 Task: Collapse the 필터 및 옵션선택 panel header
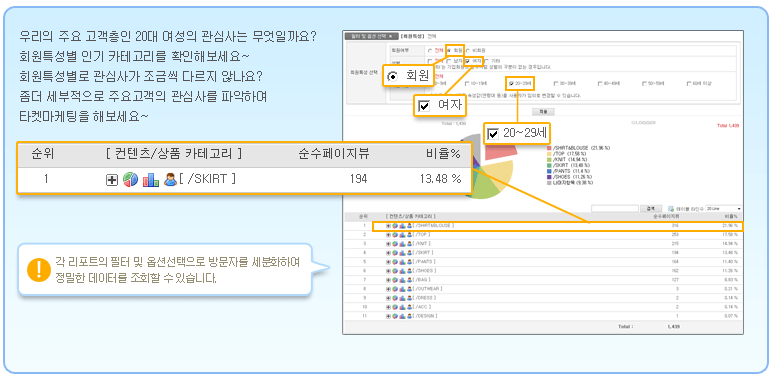click(370, 36)
